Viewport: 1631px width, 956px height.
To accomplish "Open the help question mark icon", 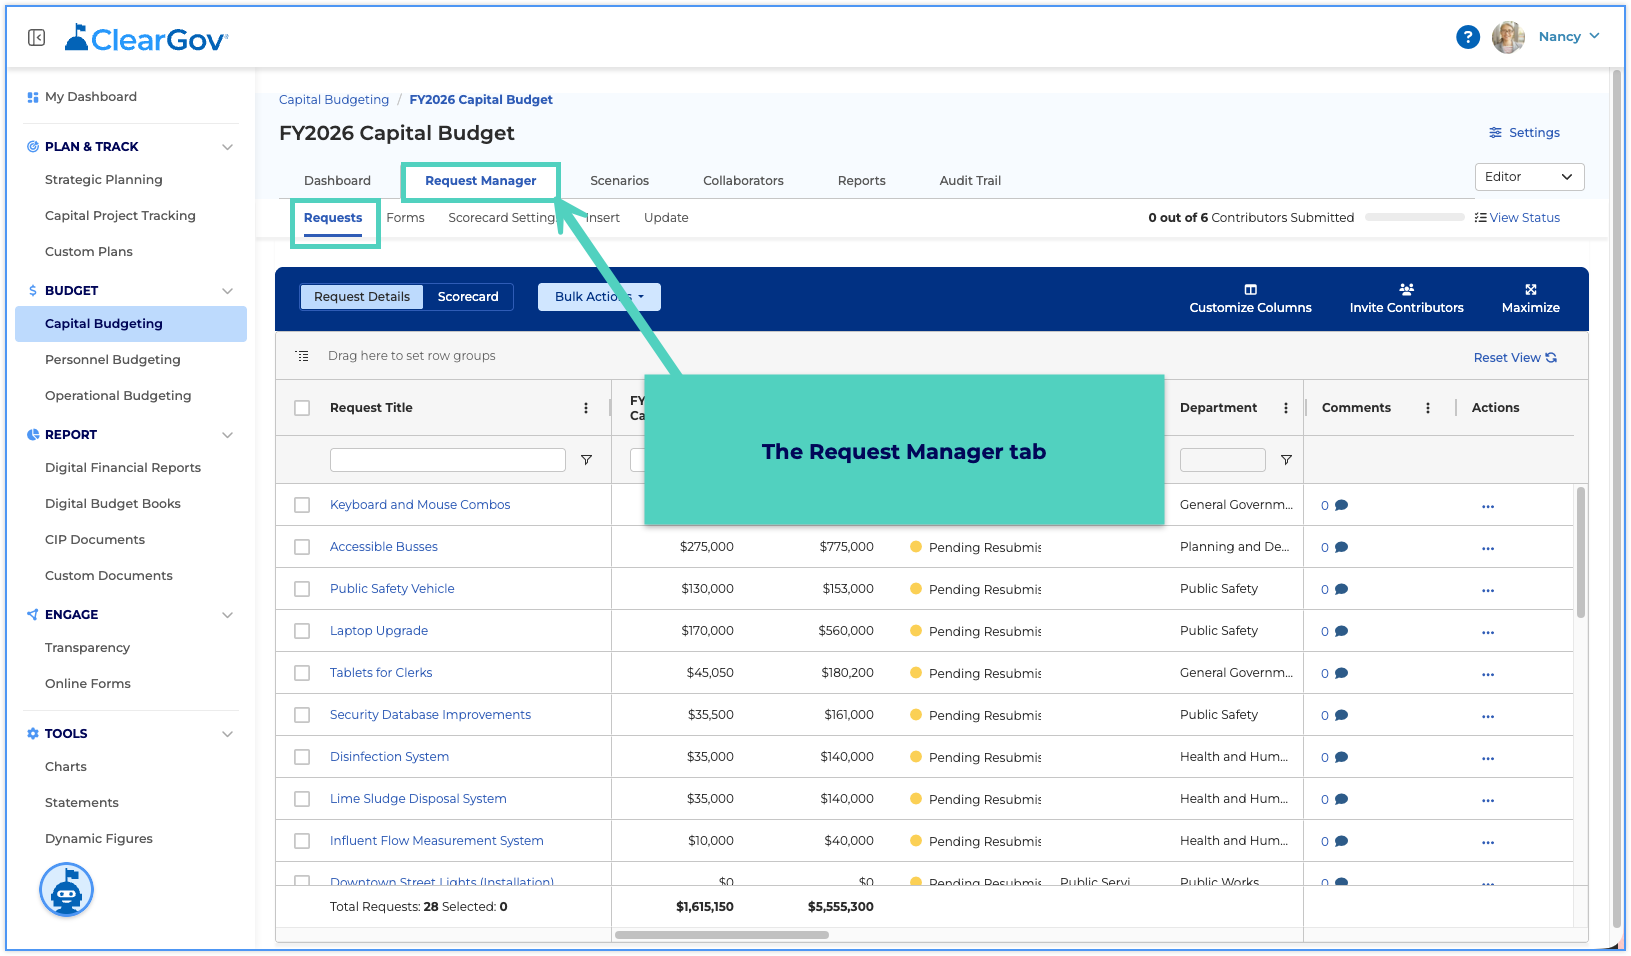I will 1467,37.
